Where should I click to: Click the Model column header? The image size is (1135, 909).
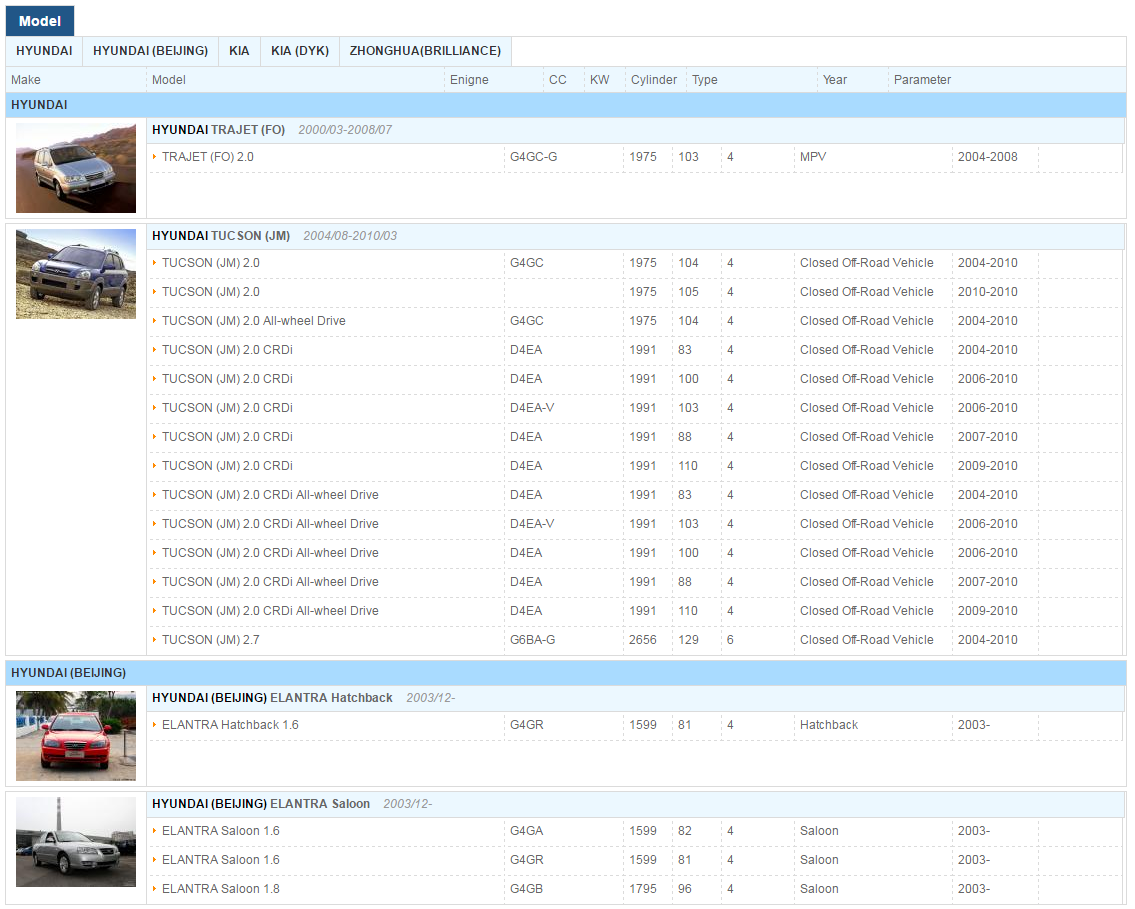coord(169,80)
